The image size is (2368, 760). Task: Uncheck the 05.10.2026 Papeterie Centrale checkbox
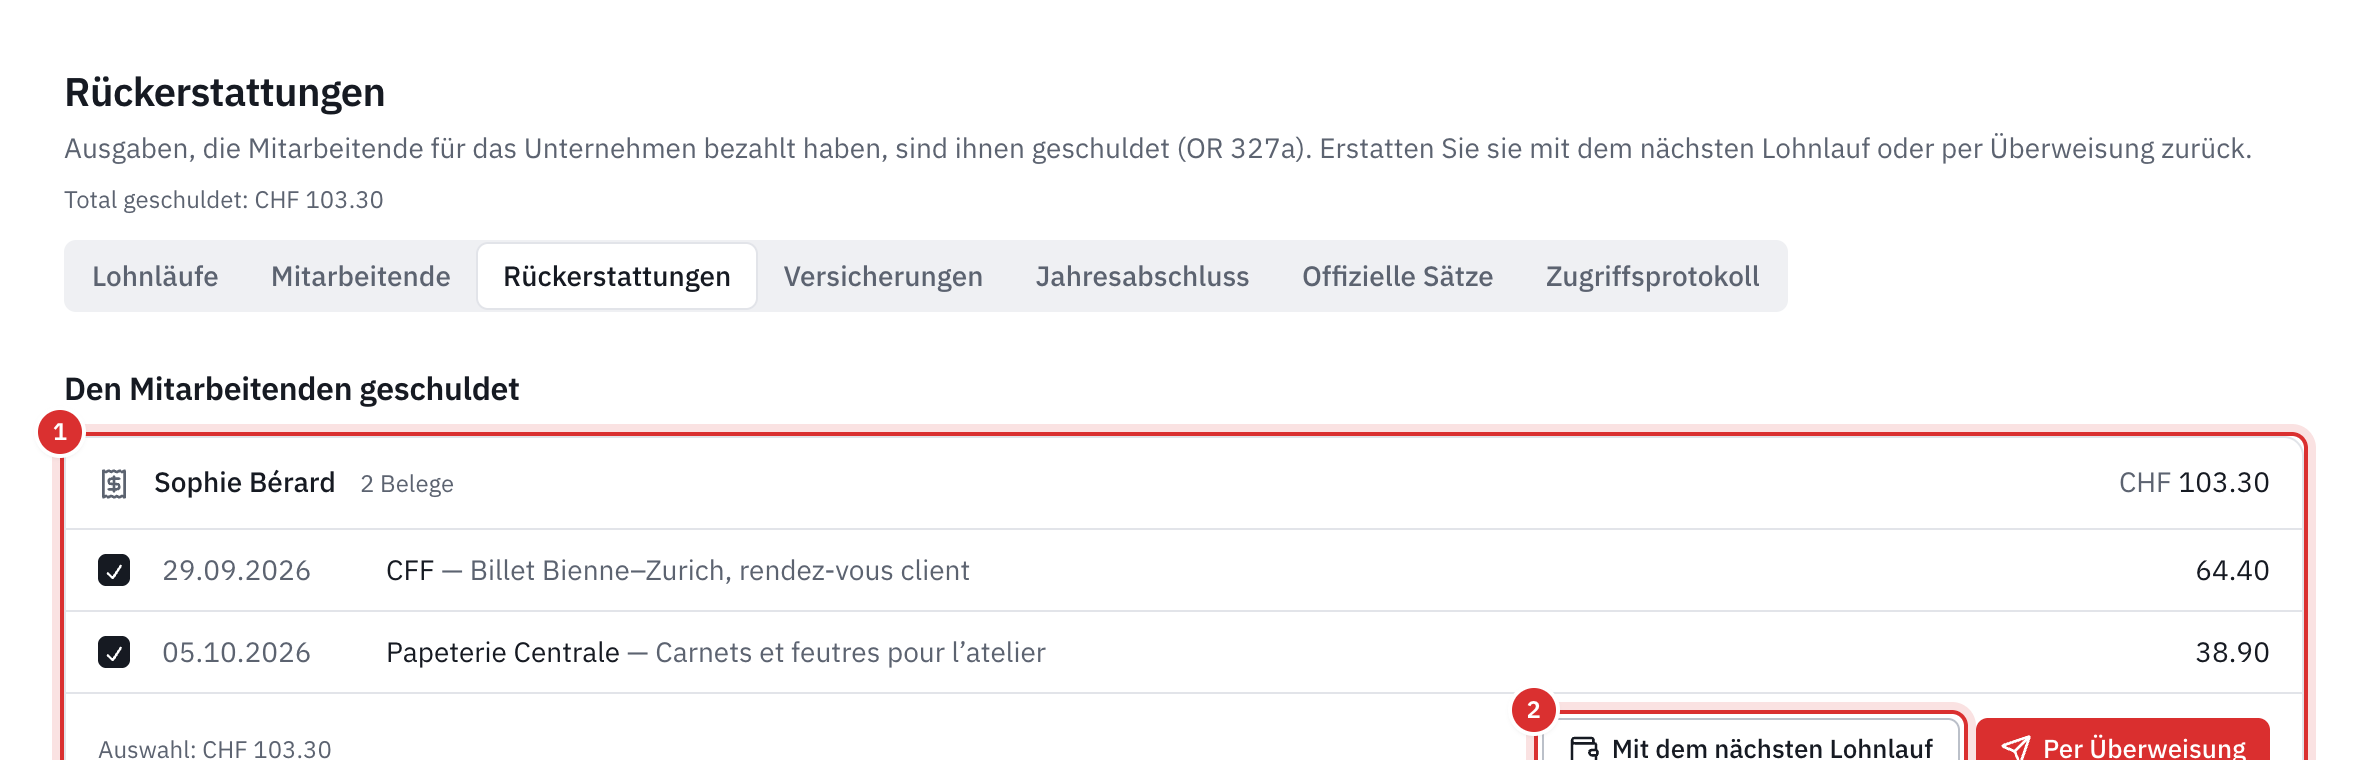pyautogui.click(x=114, y=652)
